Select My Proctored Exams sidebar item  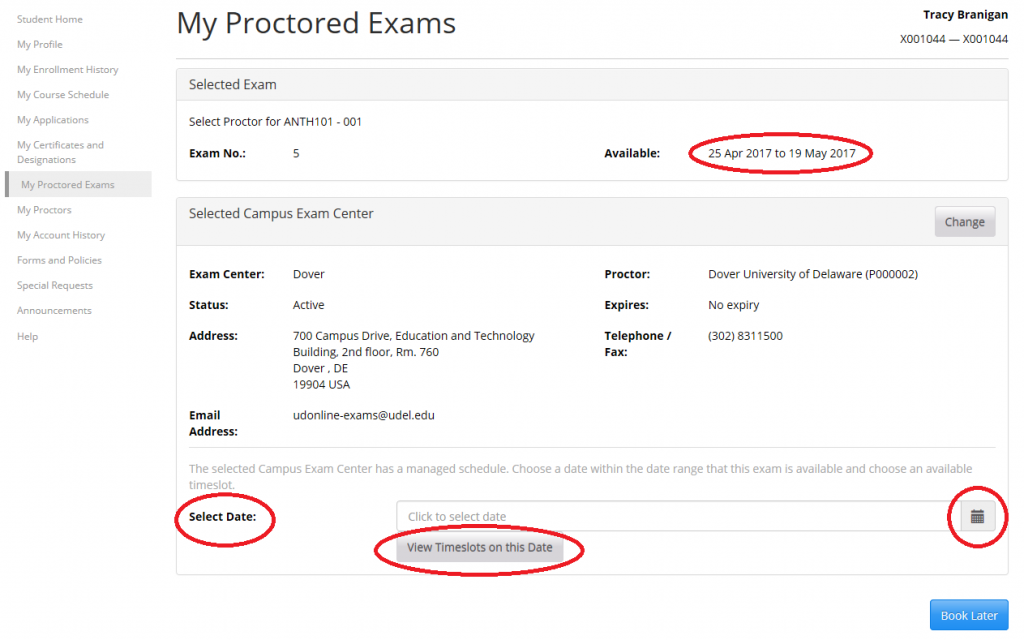pyautogui.click(x=68, y=185)
